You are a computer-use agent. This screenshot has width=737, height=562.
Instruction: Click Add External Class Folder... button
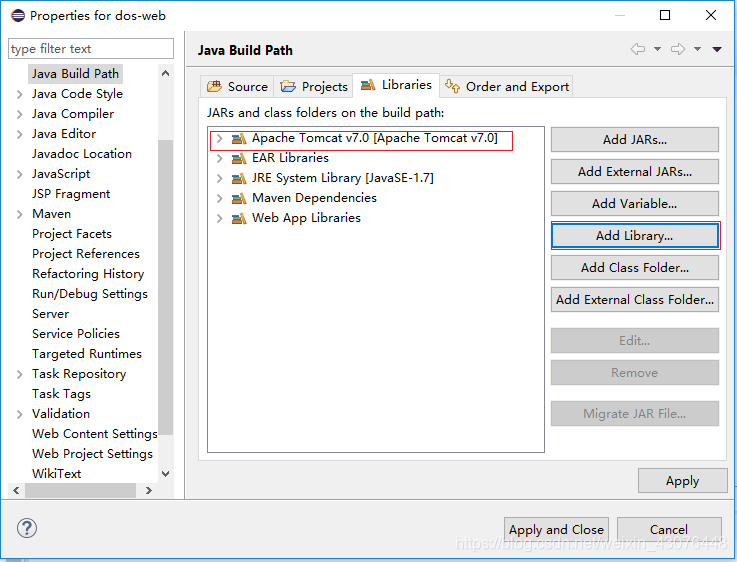point(635,299)
